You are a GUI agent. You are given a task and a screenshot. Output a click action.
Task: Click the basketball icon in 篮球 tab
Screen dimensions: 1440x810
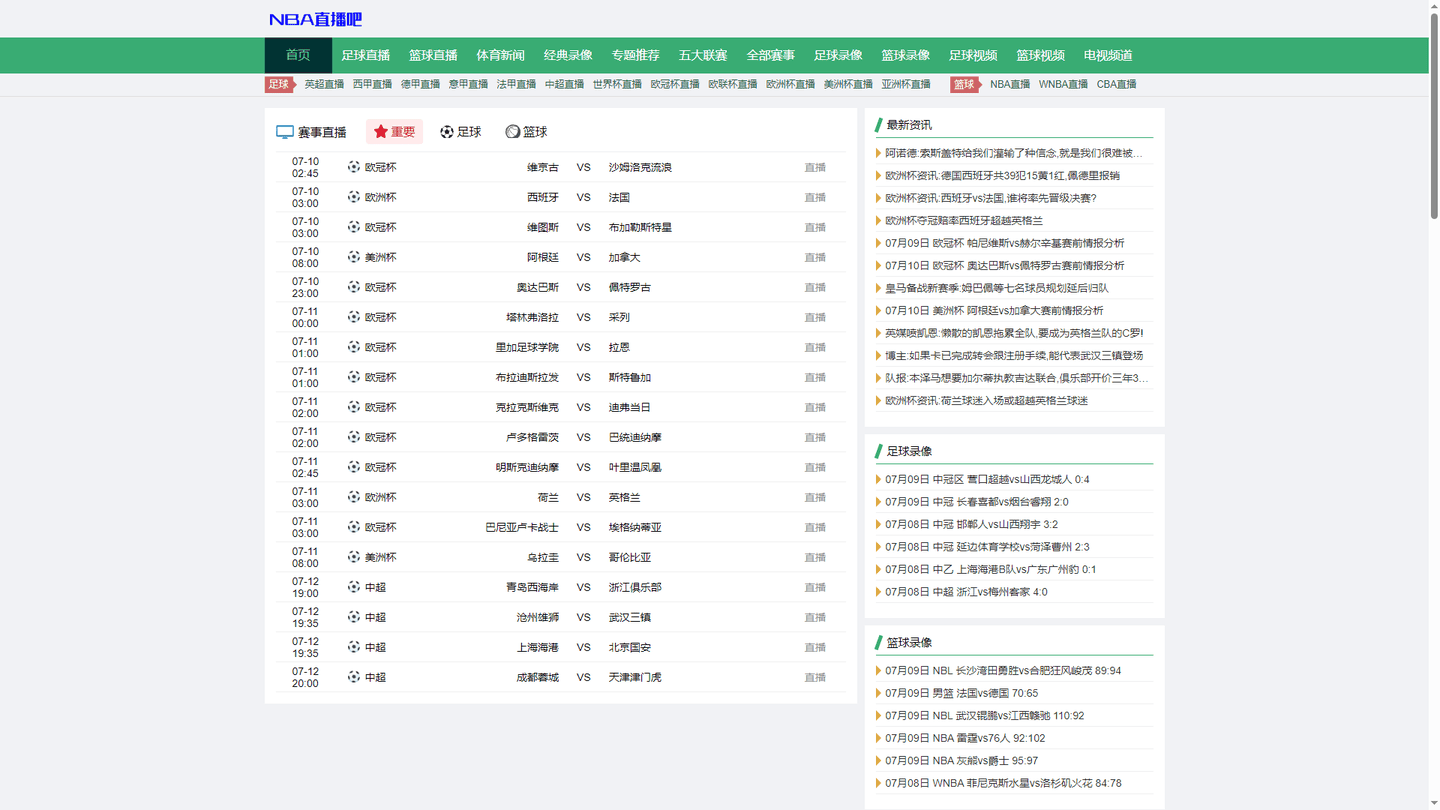point(513,132)
